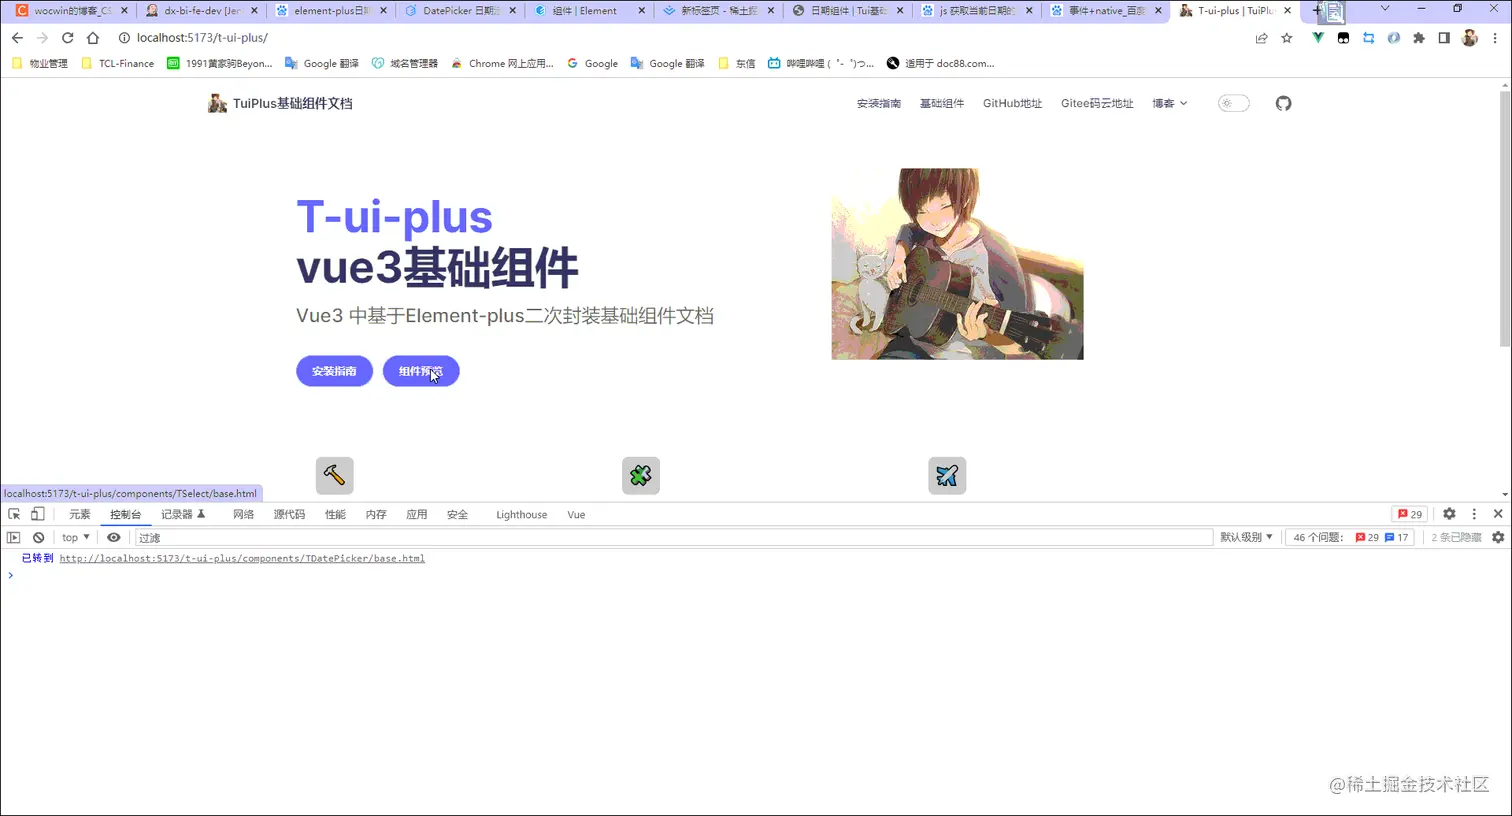Expand the 博客 dropdown in navigation
1512x816 pixels.
pos(1168,103)
